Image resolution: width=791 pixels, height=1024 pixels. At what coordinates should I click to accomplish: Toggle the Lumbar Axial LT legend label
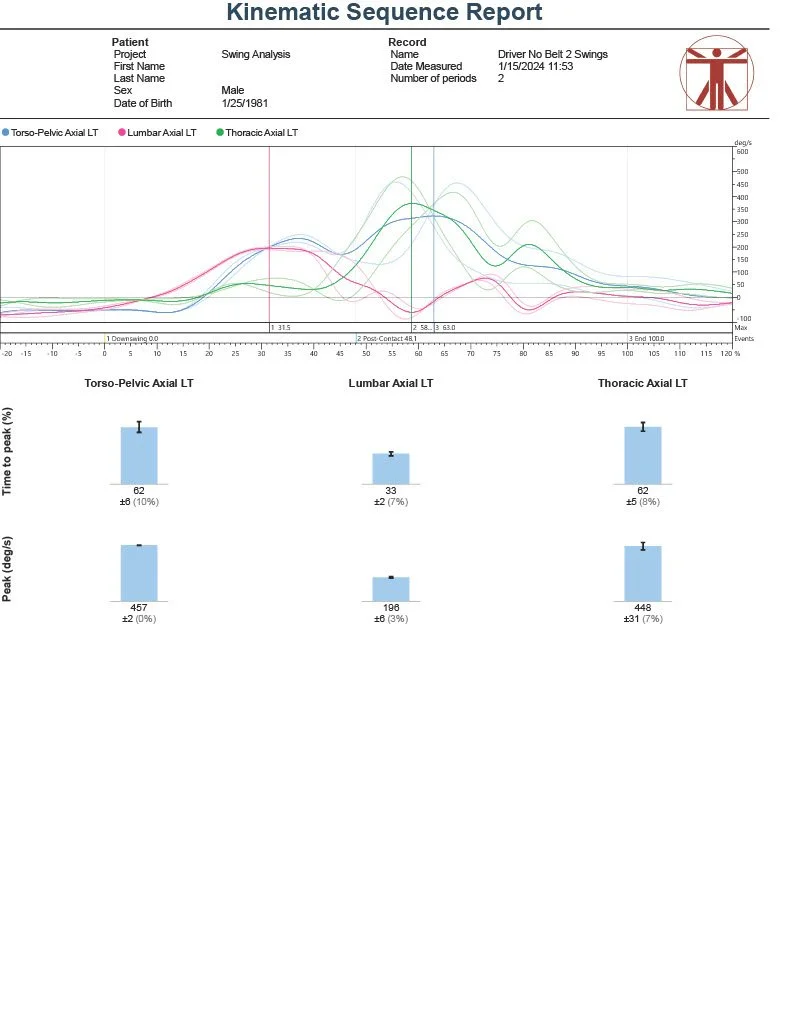pos(163,132)
